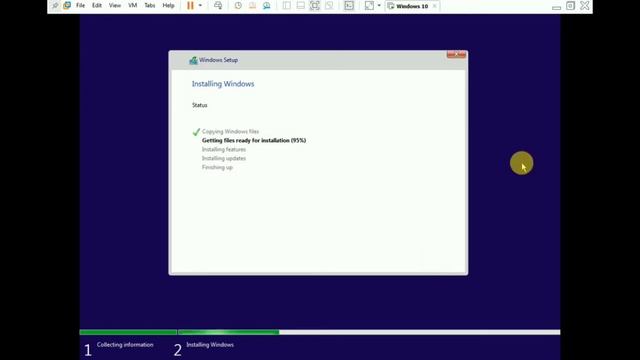Close the Windows 10 tab
640x360 pixels.
coord(435,6)
